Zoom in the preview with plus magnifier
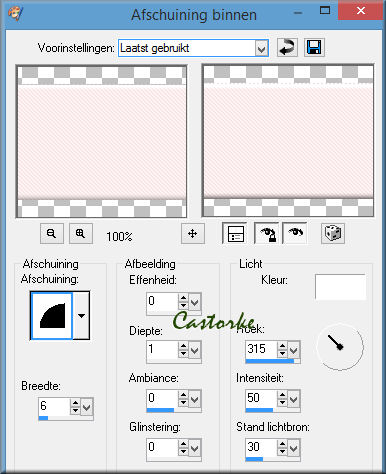386x474 pixels. [x=80, y=233]
